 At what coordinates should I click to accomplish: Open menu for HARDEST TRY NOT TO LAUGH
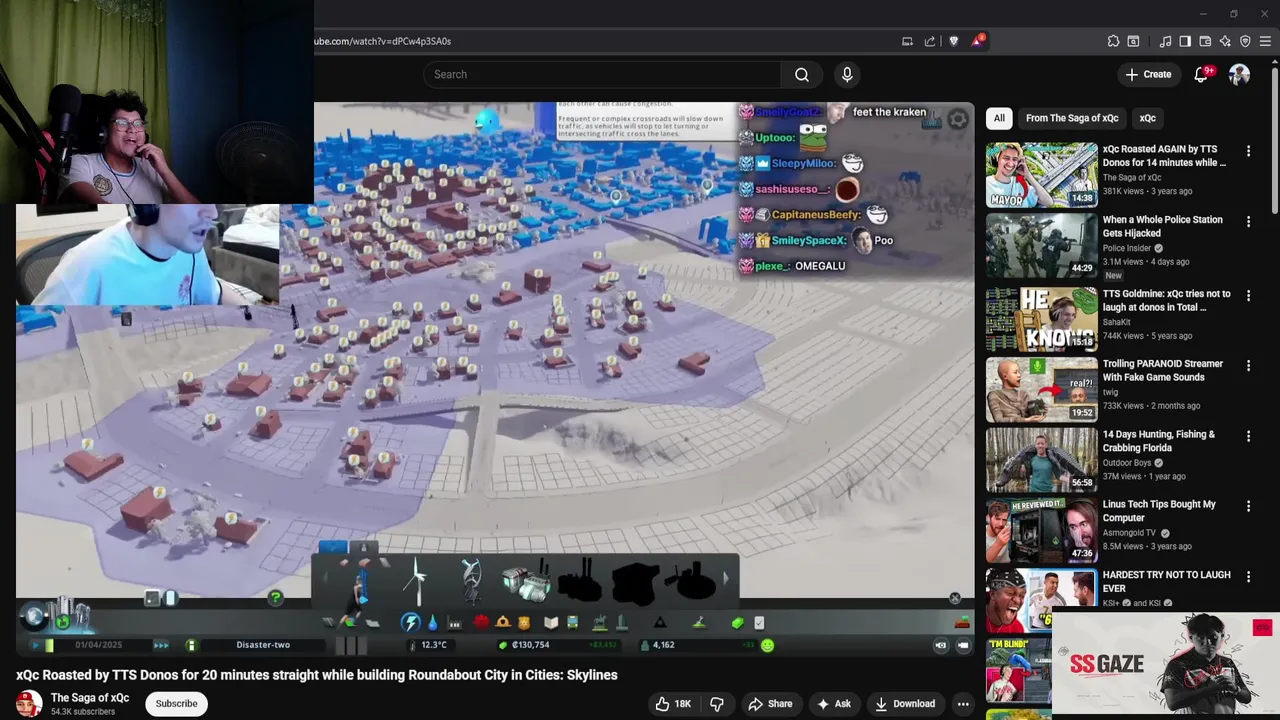coord(1248,576)
